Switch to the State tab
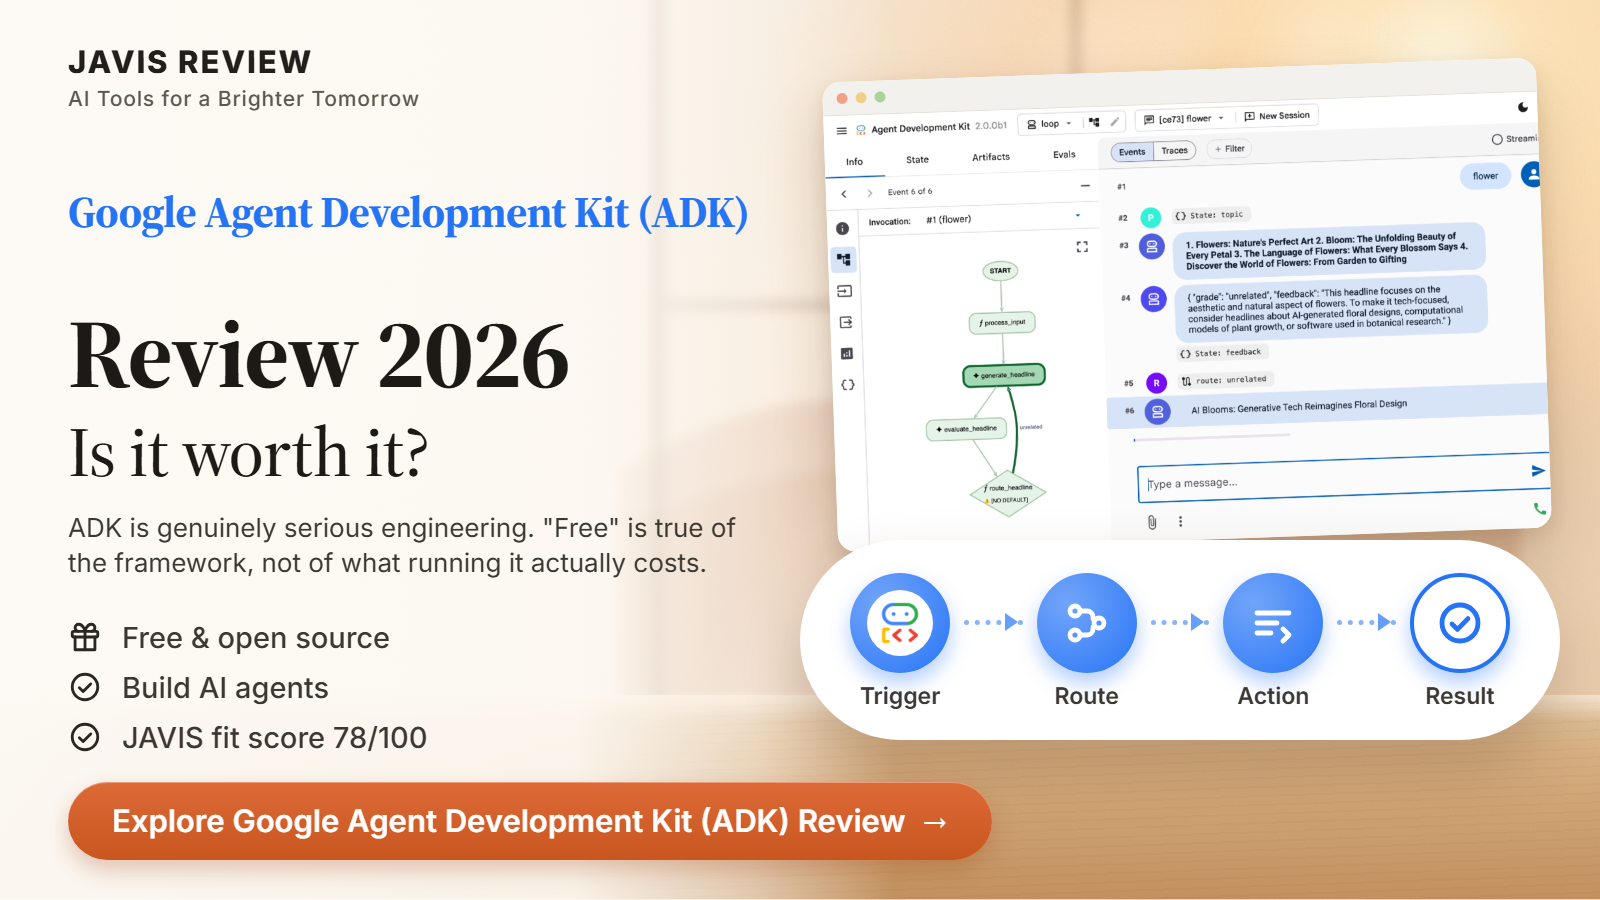The width and height of the screenshot is (1600, 900). click(x=917, y=160)
